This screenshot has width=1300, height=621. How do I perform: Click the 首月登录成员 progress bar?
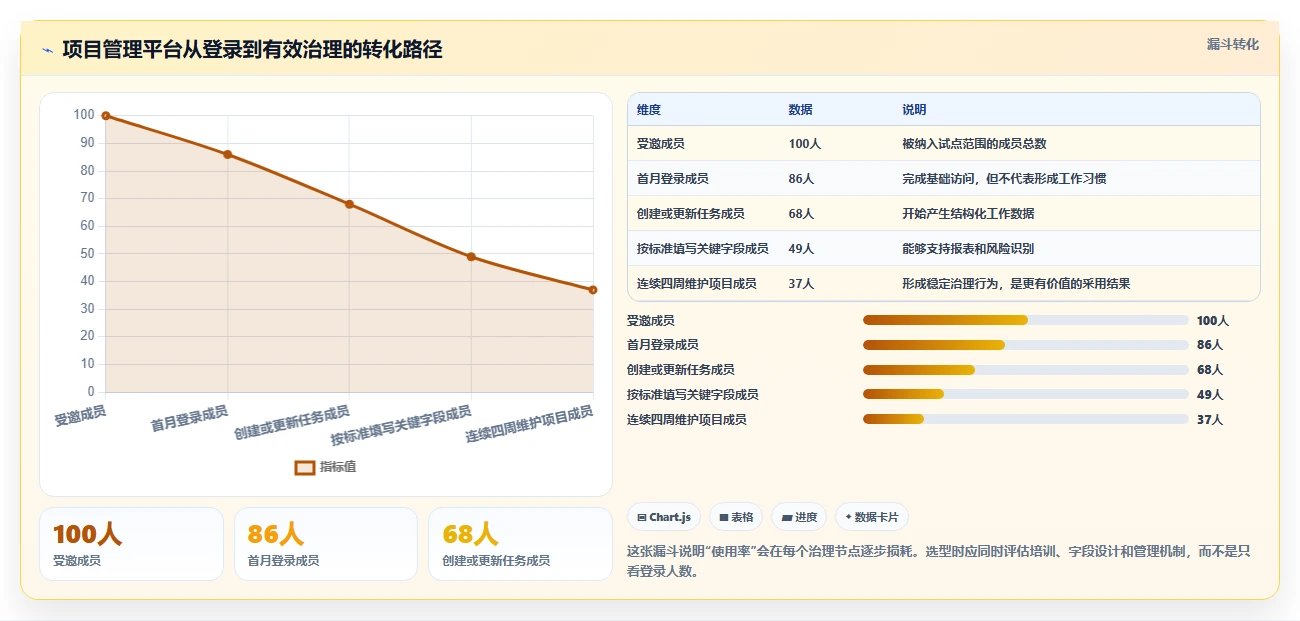pos(1025,345)
